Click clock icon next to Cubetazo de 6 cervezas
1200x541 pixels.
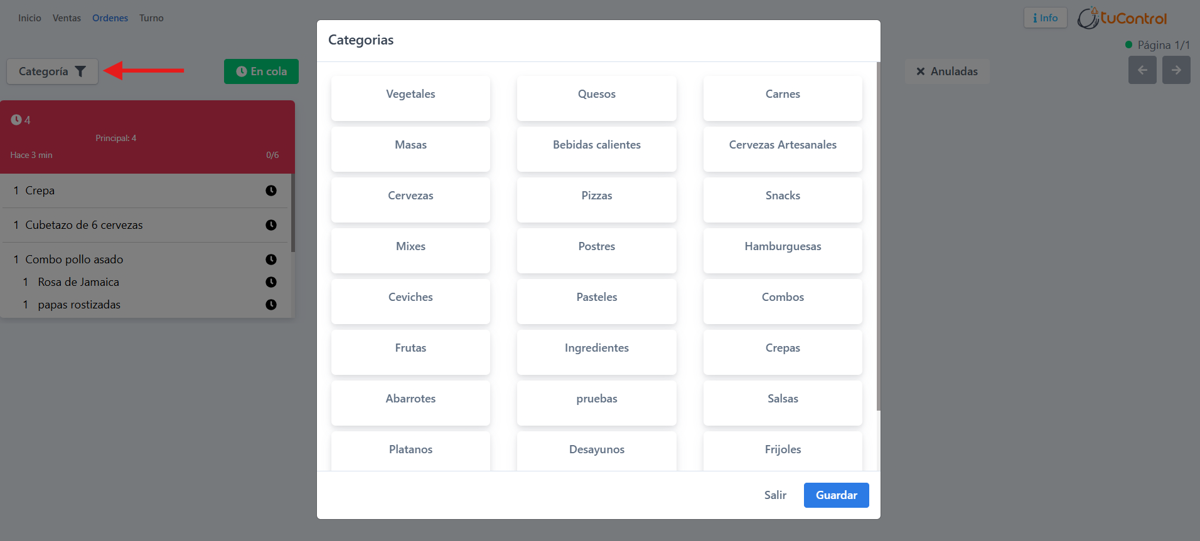tap(271, 225)
